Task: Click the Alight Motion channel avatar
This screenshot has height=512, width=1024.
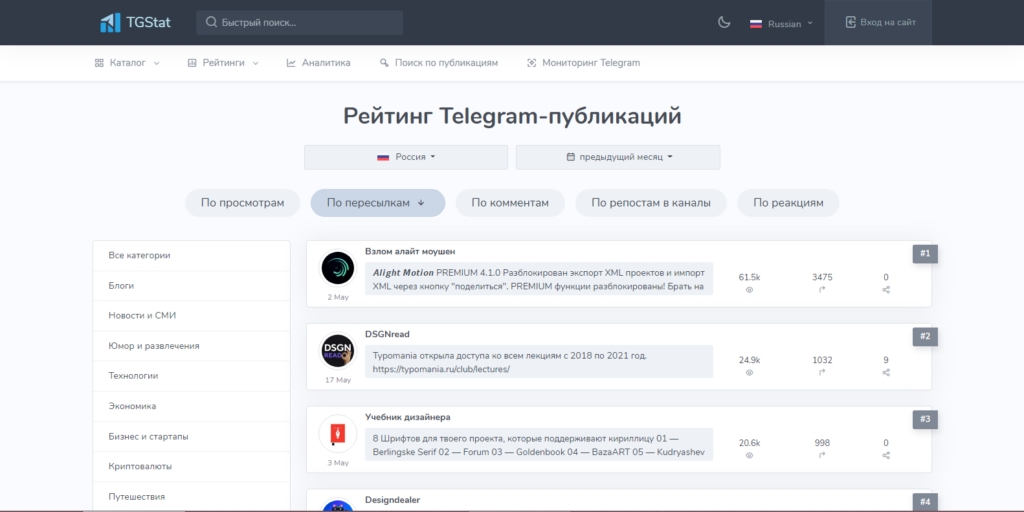Action: tap(338, 269)
